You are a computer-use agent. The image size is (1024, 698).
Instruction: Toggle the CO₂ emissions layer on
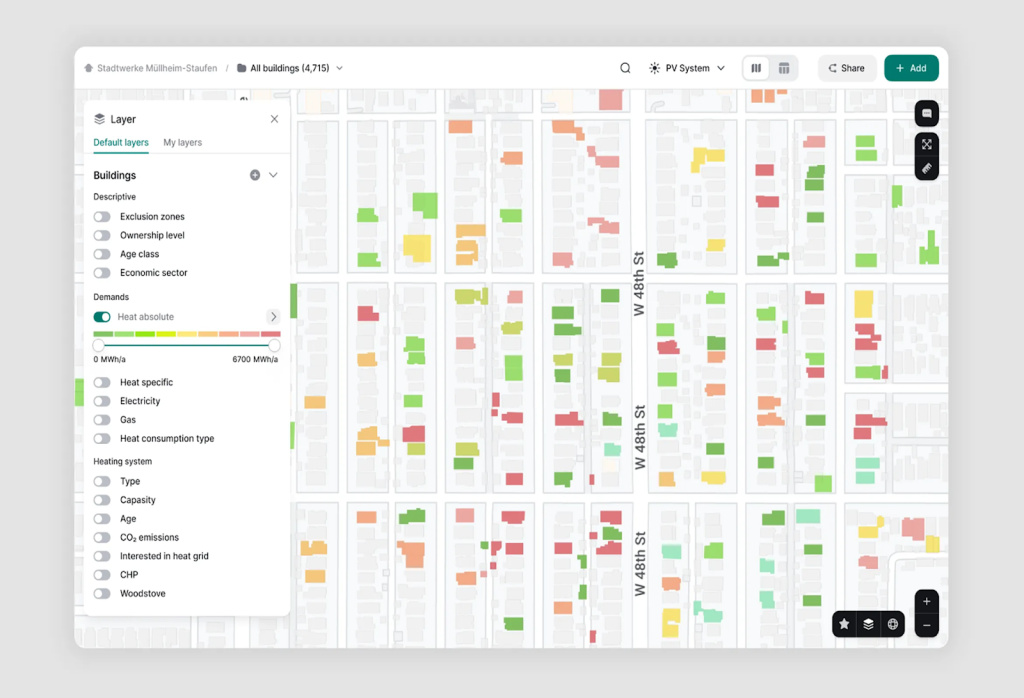tap(102, 538)
